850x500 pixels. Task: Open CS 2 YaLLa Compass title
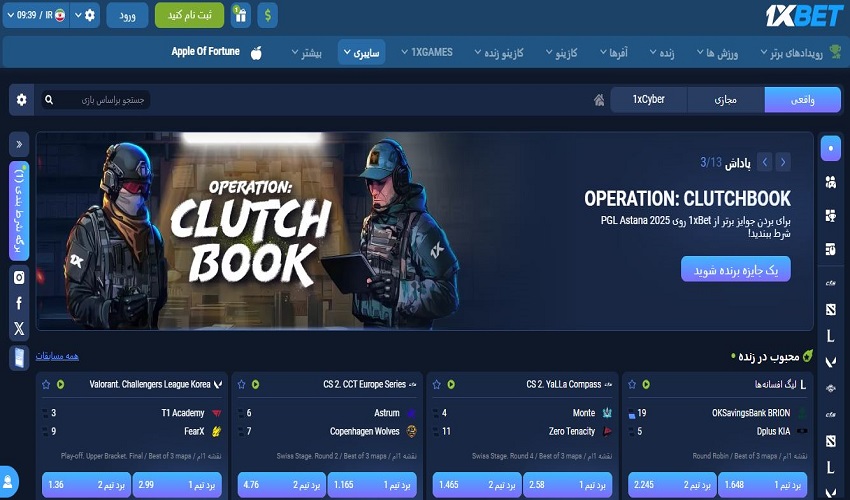tap(563, 384)
